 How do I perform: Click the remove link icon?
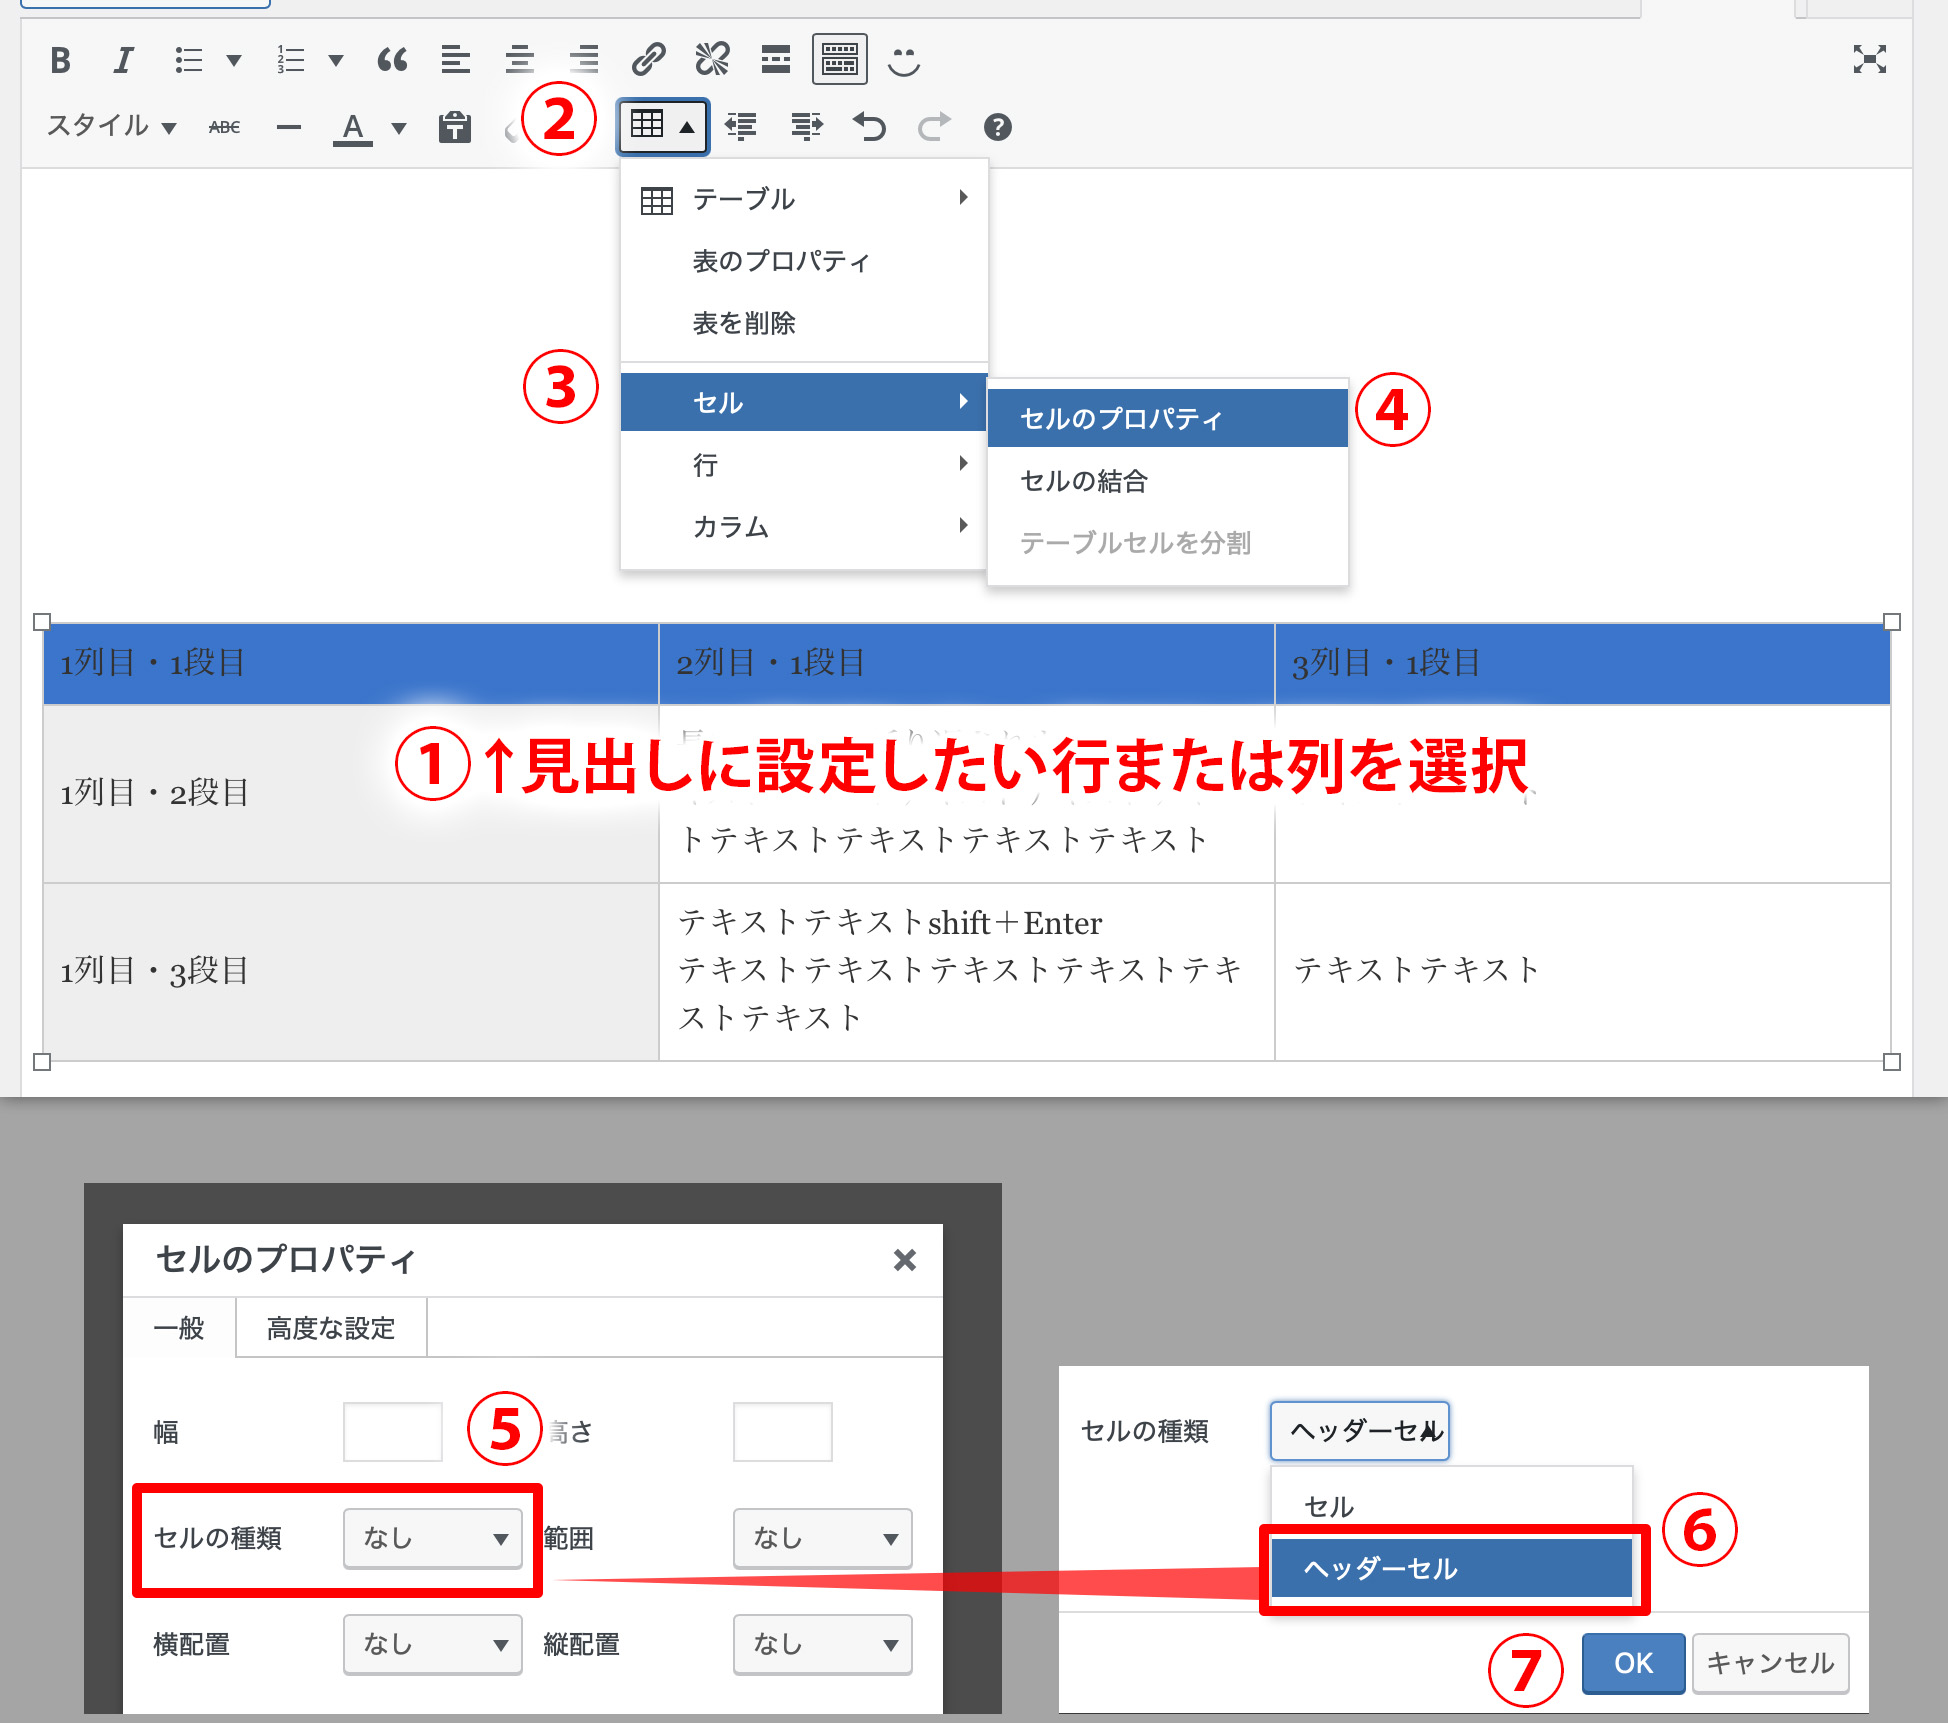click(712, 60)
